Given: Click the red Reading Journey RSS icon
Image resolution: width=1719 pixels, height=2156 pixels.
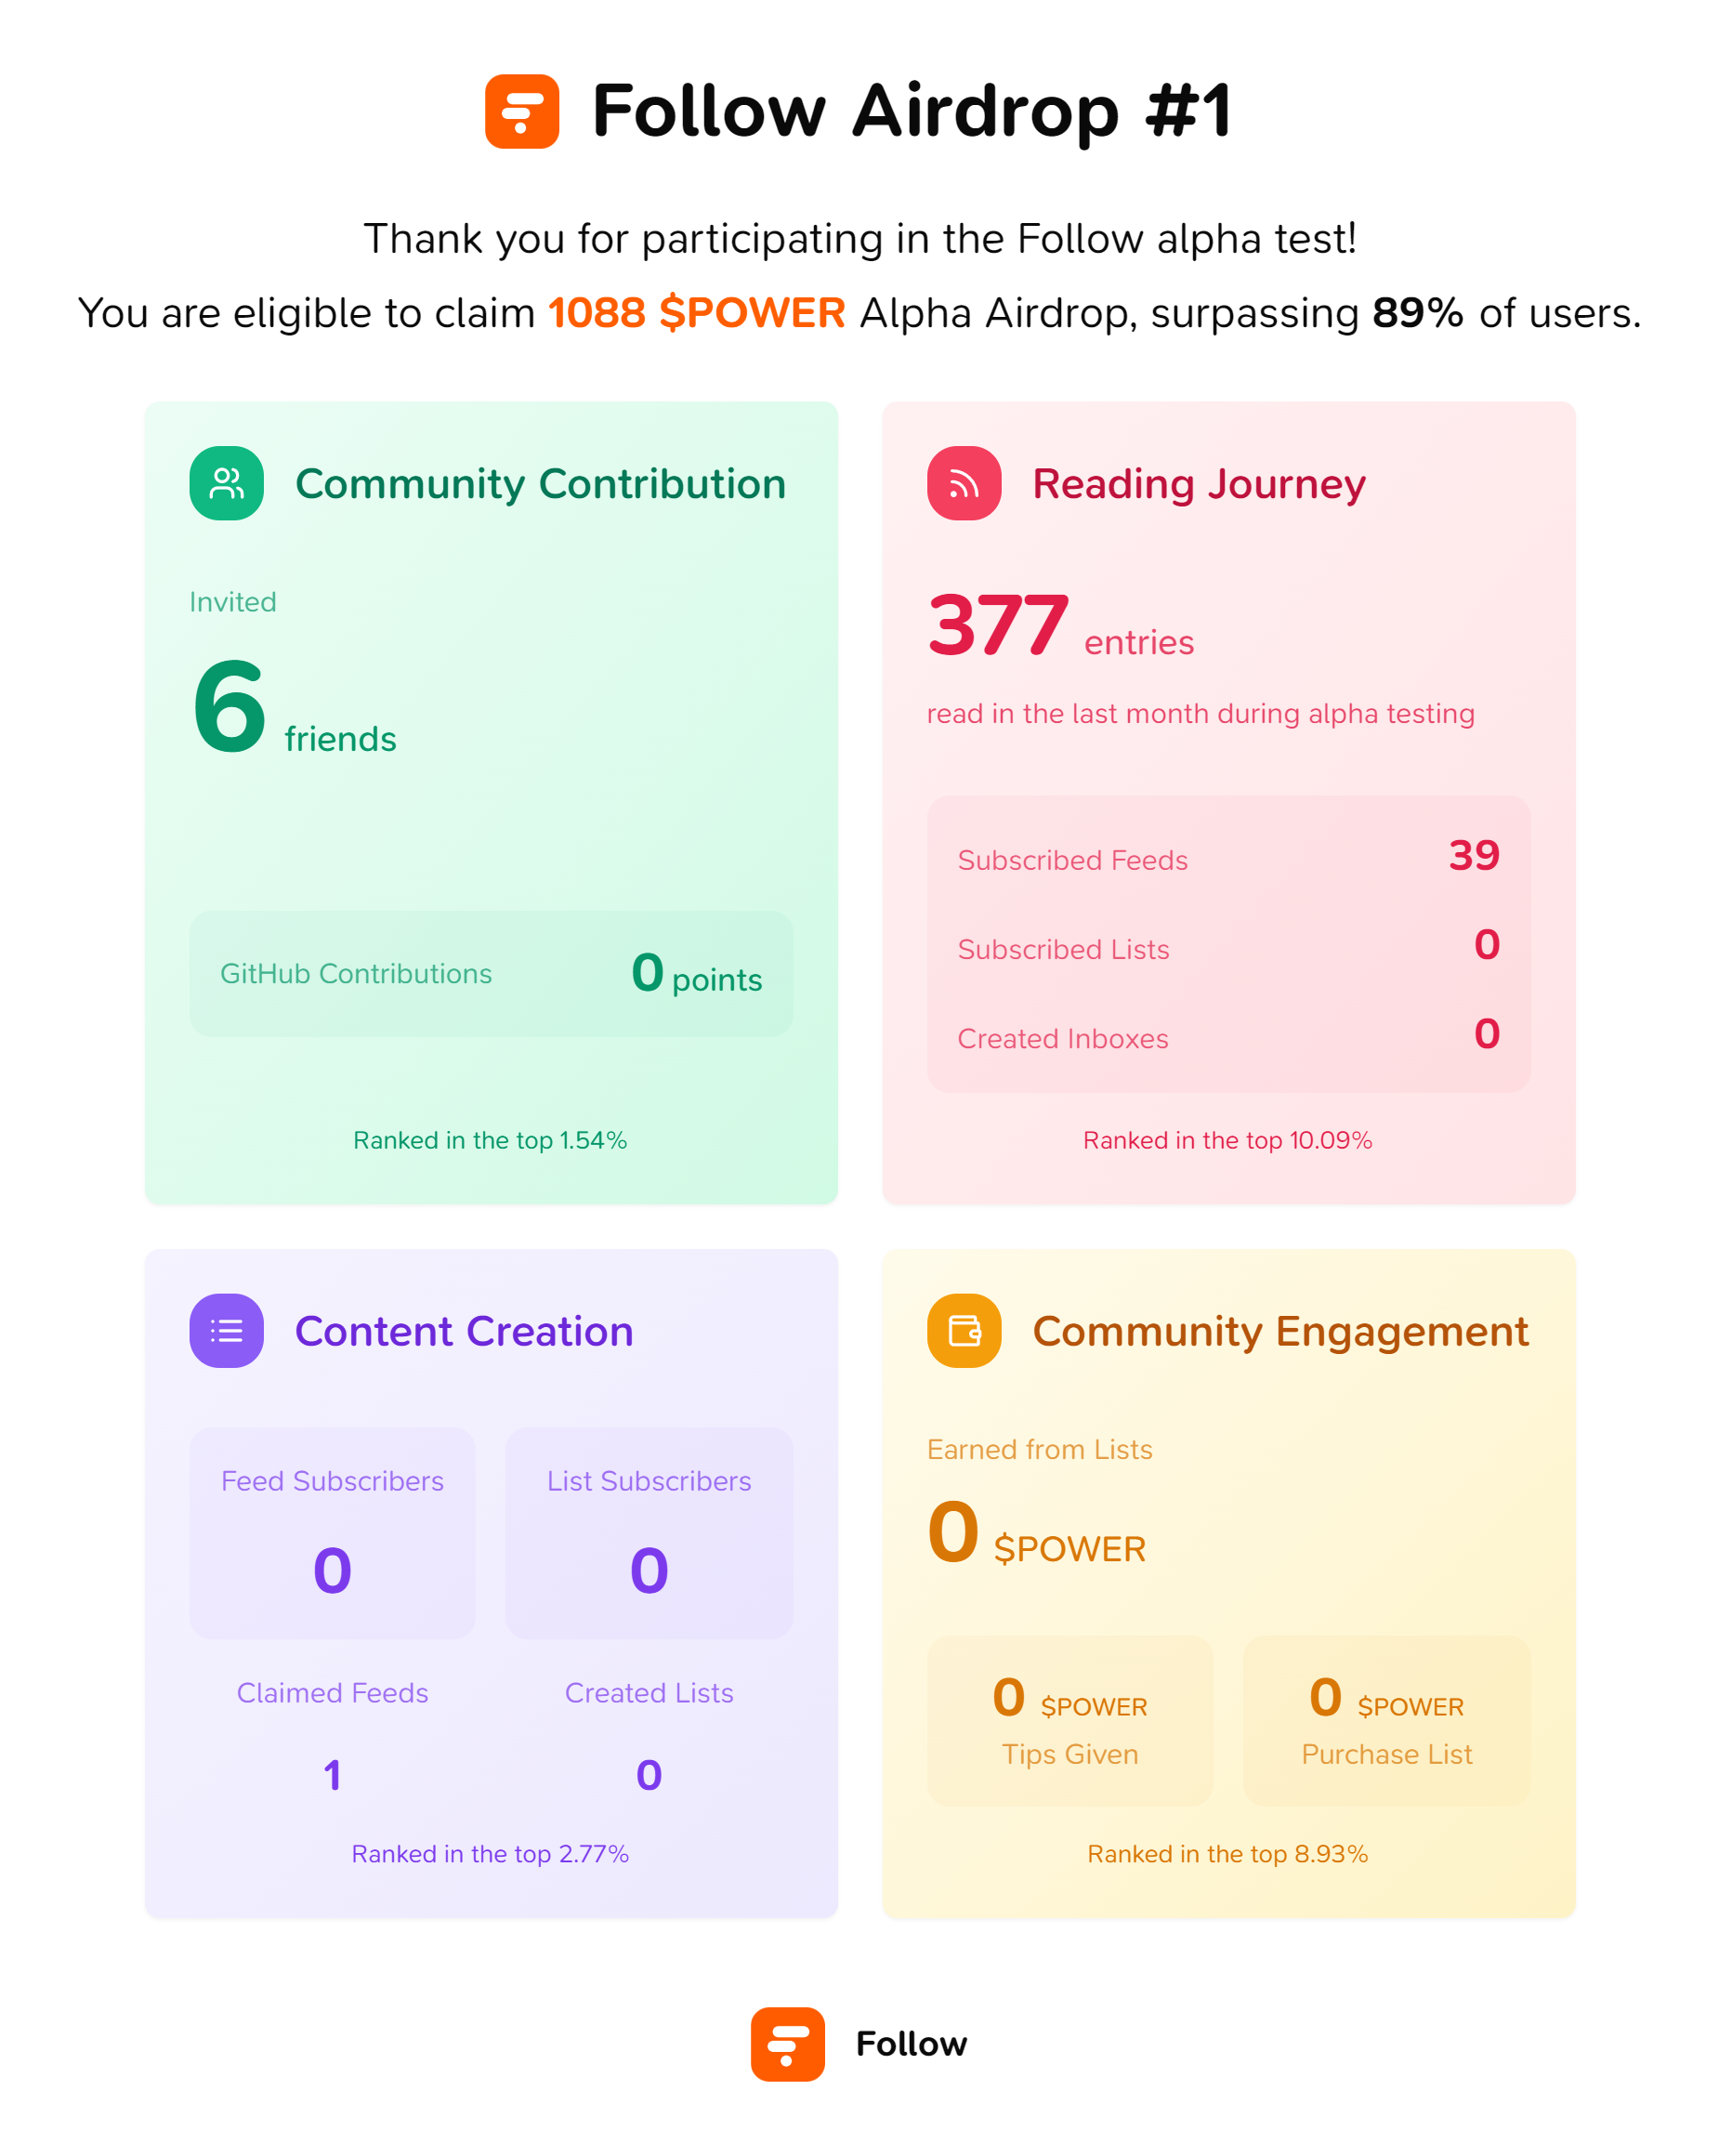Looking at the screenshot, I should 963,483.
